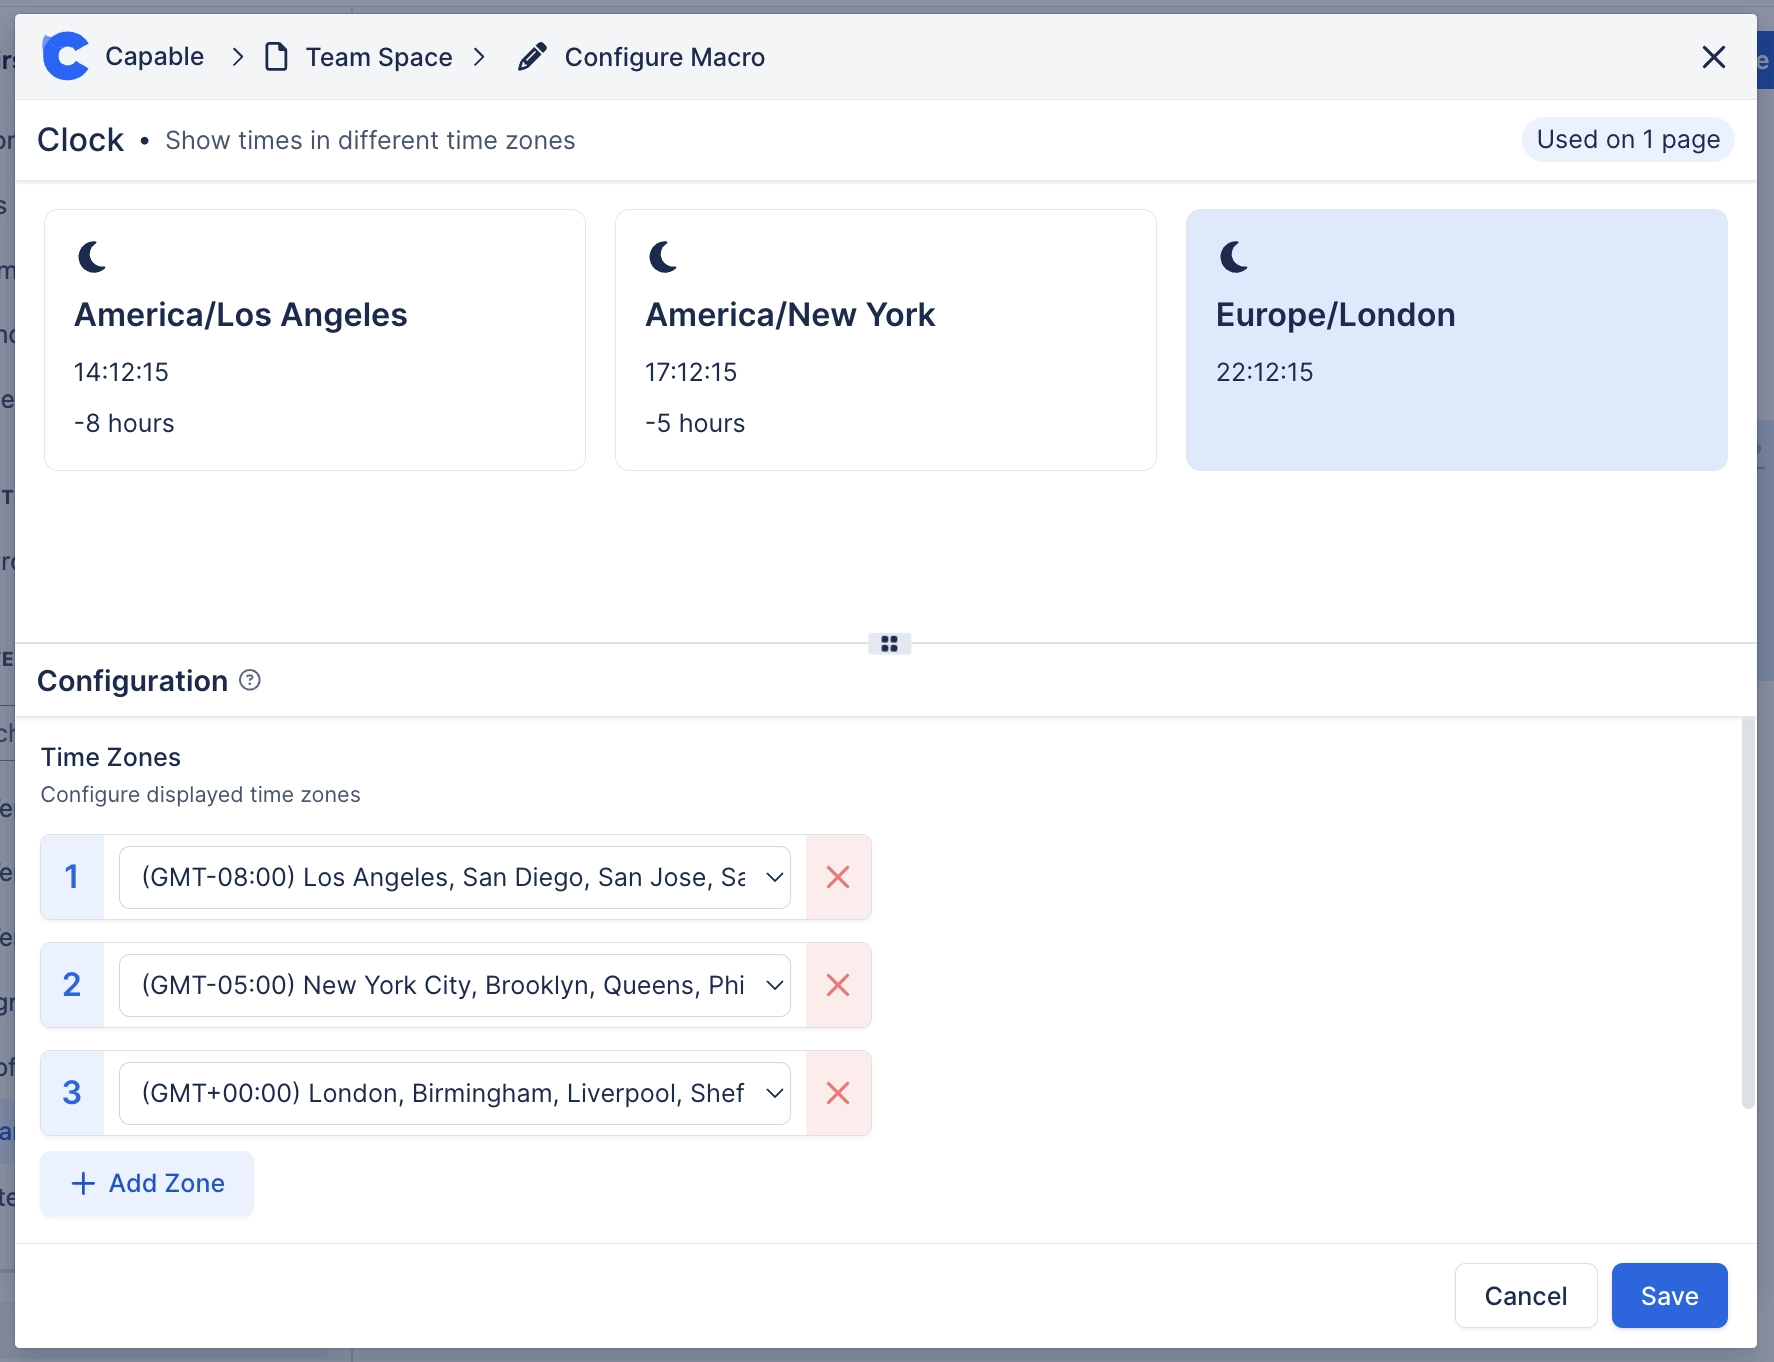Click the Used on 1 page badge
1774x1362 pixels.
pos(1627,139)
